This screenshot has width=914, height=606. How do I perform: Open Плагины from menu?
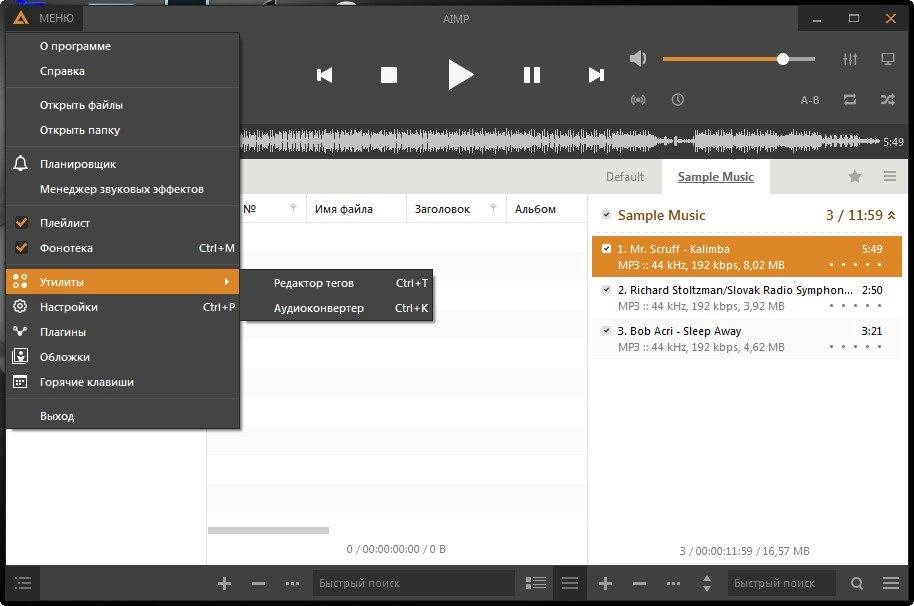coord(122,332)
